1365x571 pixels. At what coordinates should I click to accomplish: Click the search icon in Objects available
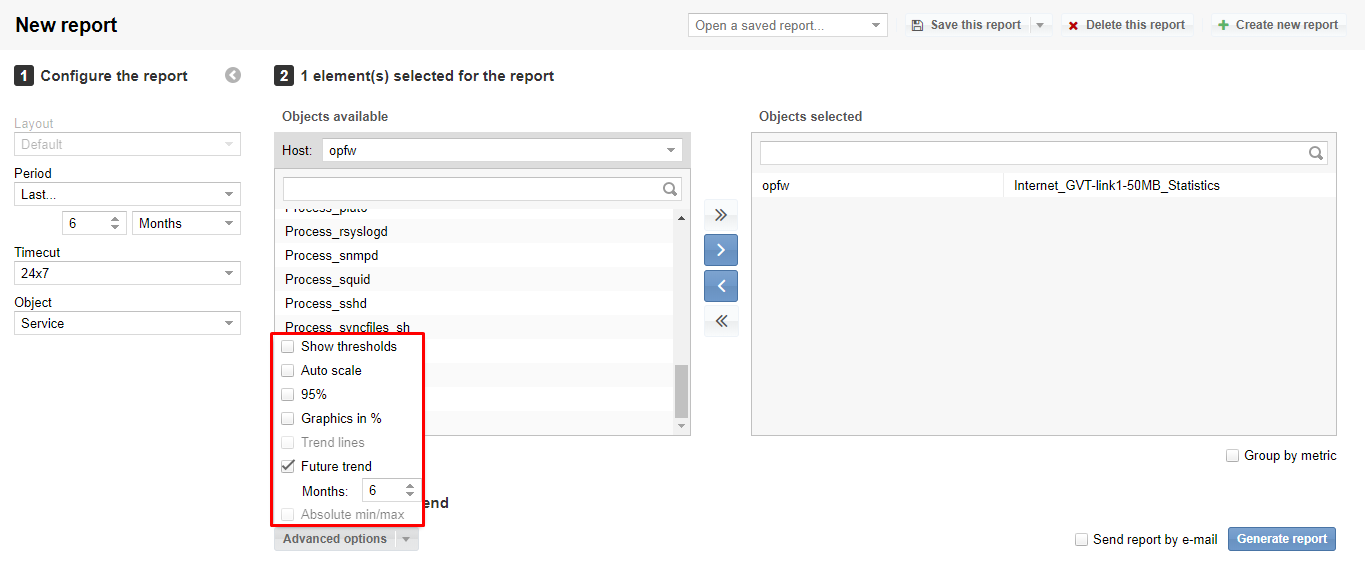[670, 189]
